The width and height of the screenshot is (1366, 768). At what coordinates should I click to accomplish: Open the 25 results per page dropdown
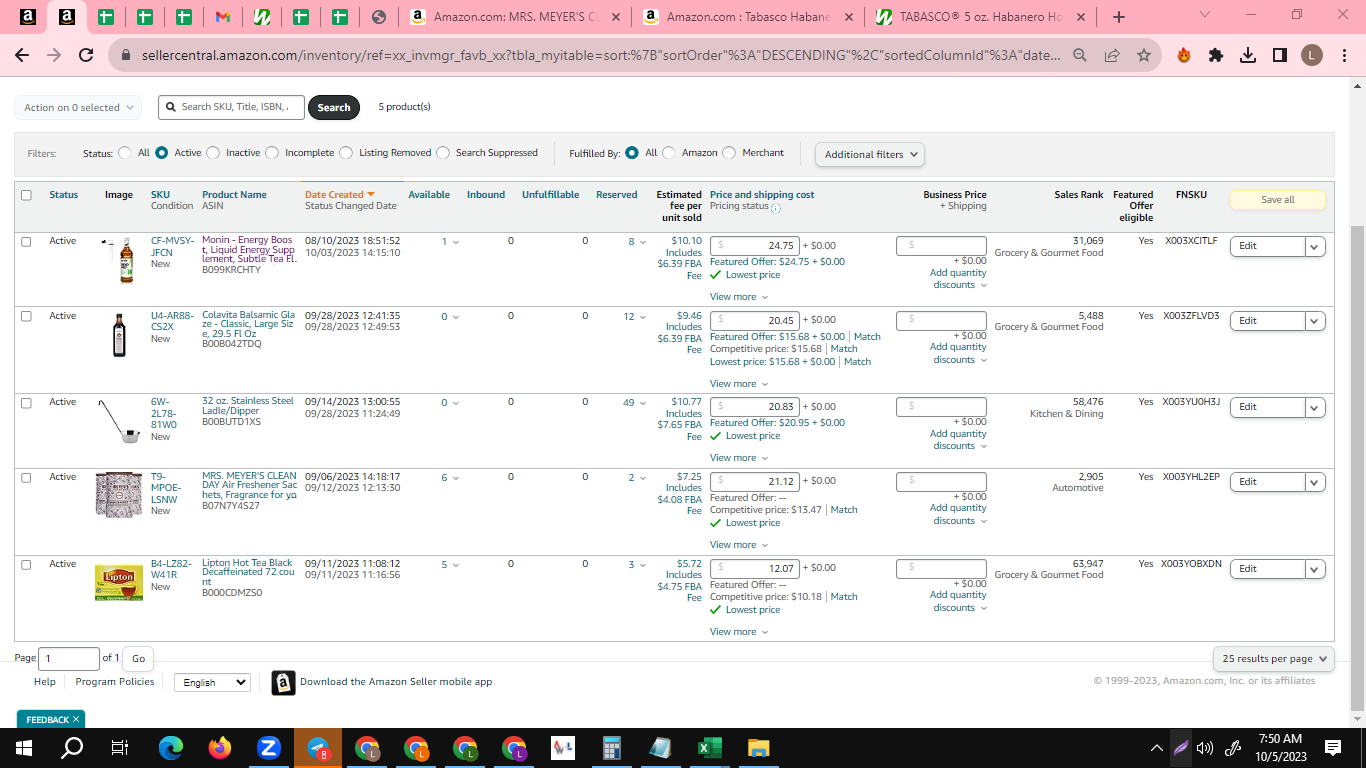tap(1274, 659)
